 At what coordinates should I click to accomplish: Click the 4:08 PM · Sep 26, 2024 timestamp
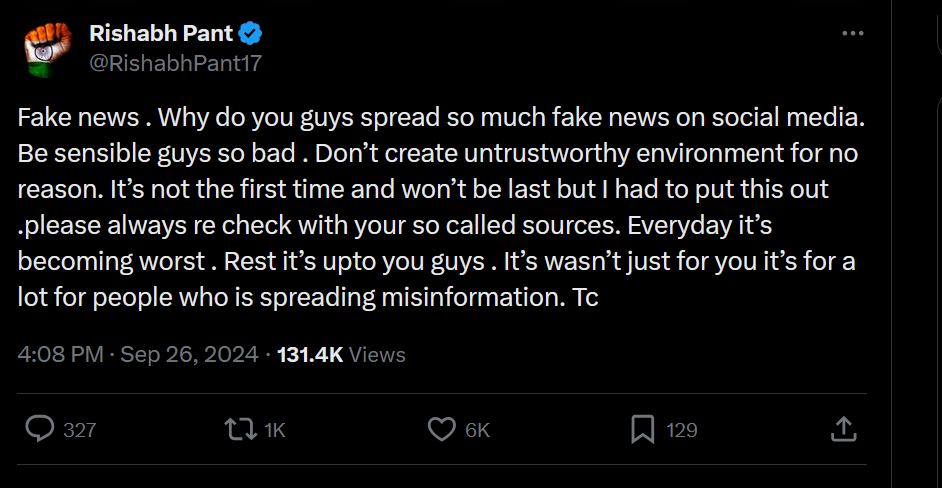tap(139, 354)
